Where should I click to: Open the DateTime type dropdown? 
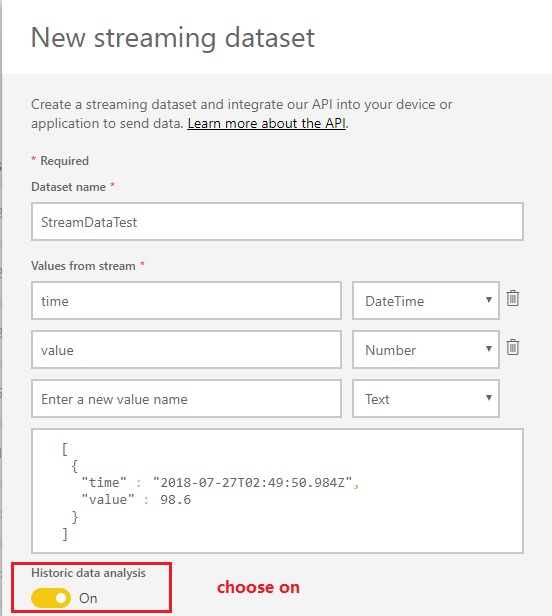click(x=426, y=301)
